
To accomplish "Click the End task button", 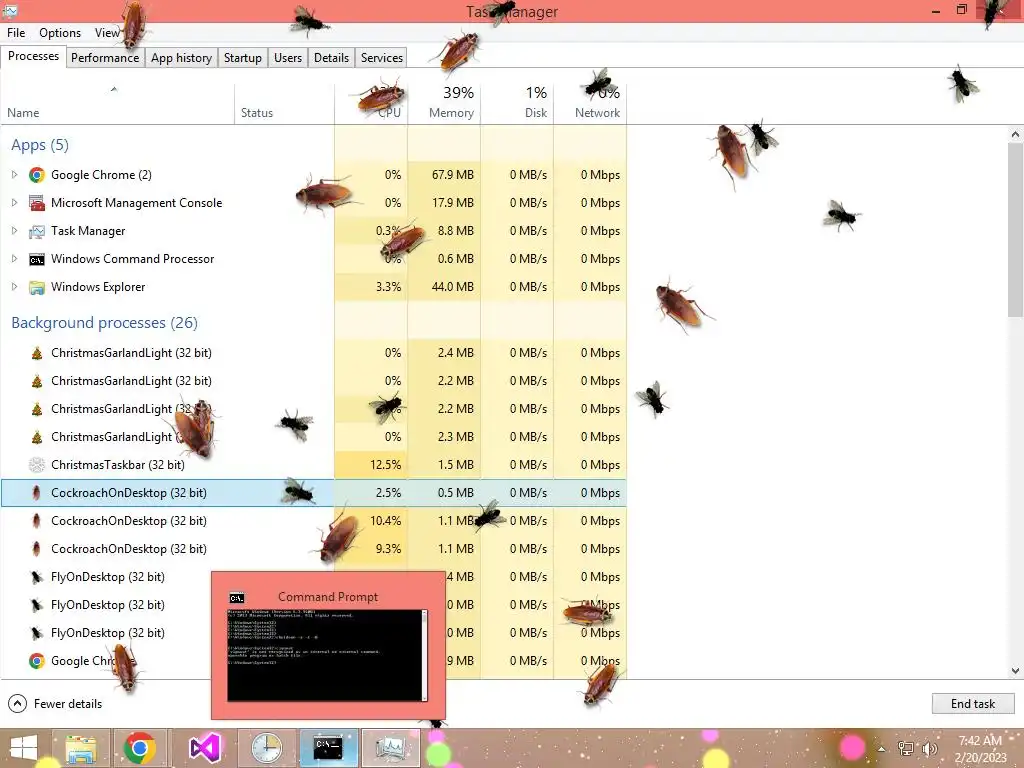I will pos(973,704).
